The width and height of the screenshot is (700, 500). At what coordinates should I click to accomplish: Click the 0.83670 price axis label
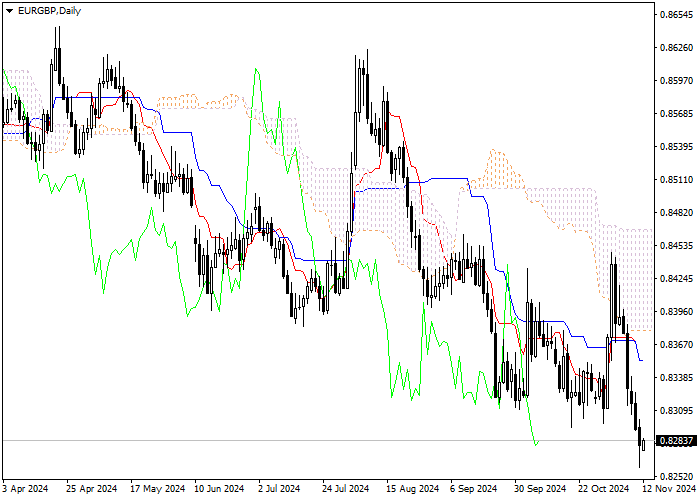coord(677,345)
